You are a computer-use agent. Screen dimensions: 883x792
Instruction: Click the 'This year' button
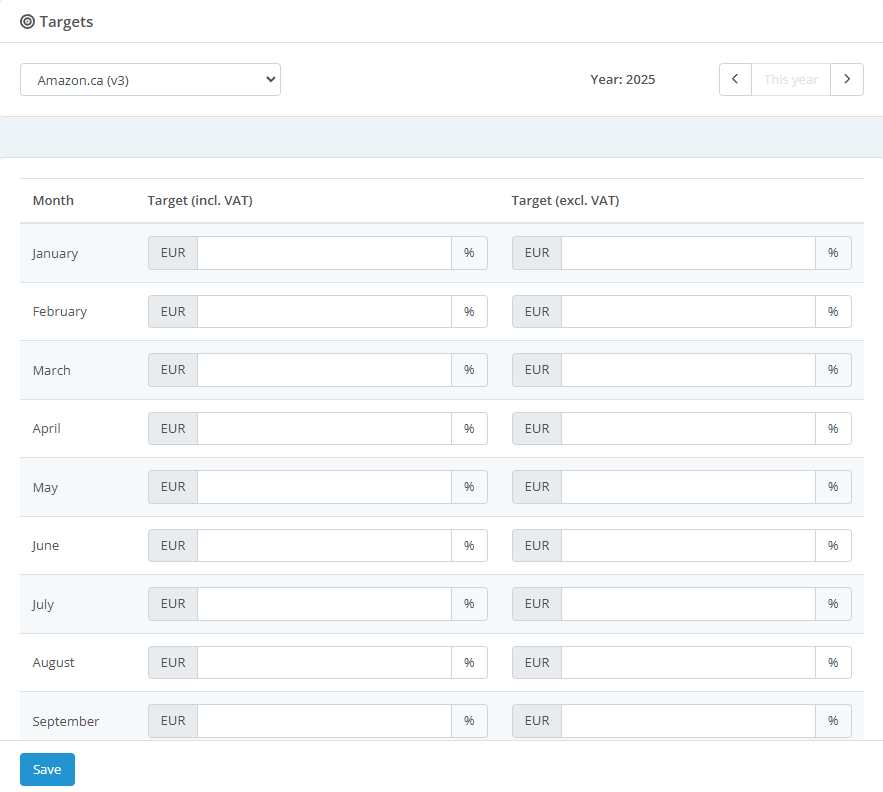point(790,79)
